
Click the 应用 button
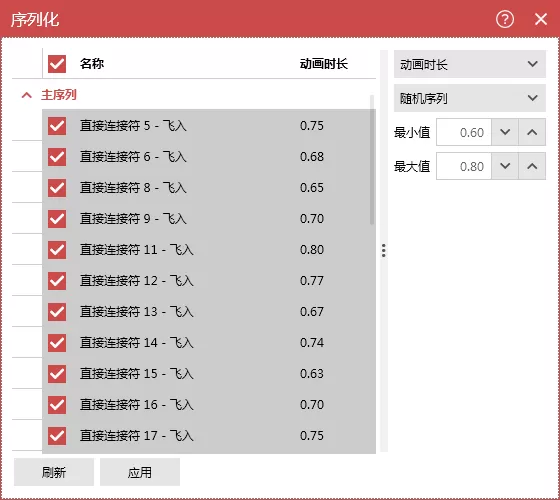click(140, 472)
